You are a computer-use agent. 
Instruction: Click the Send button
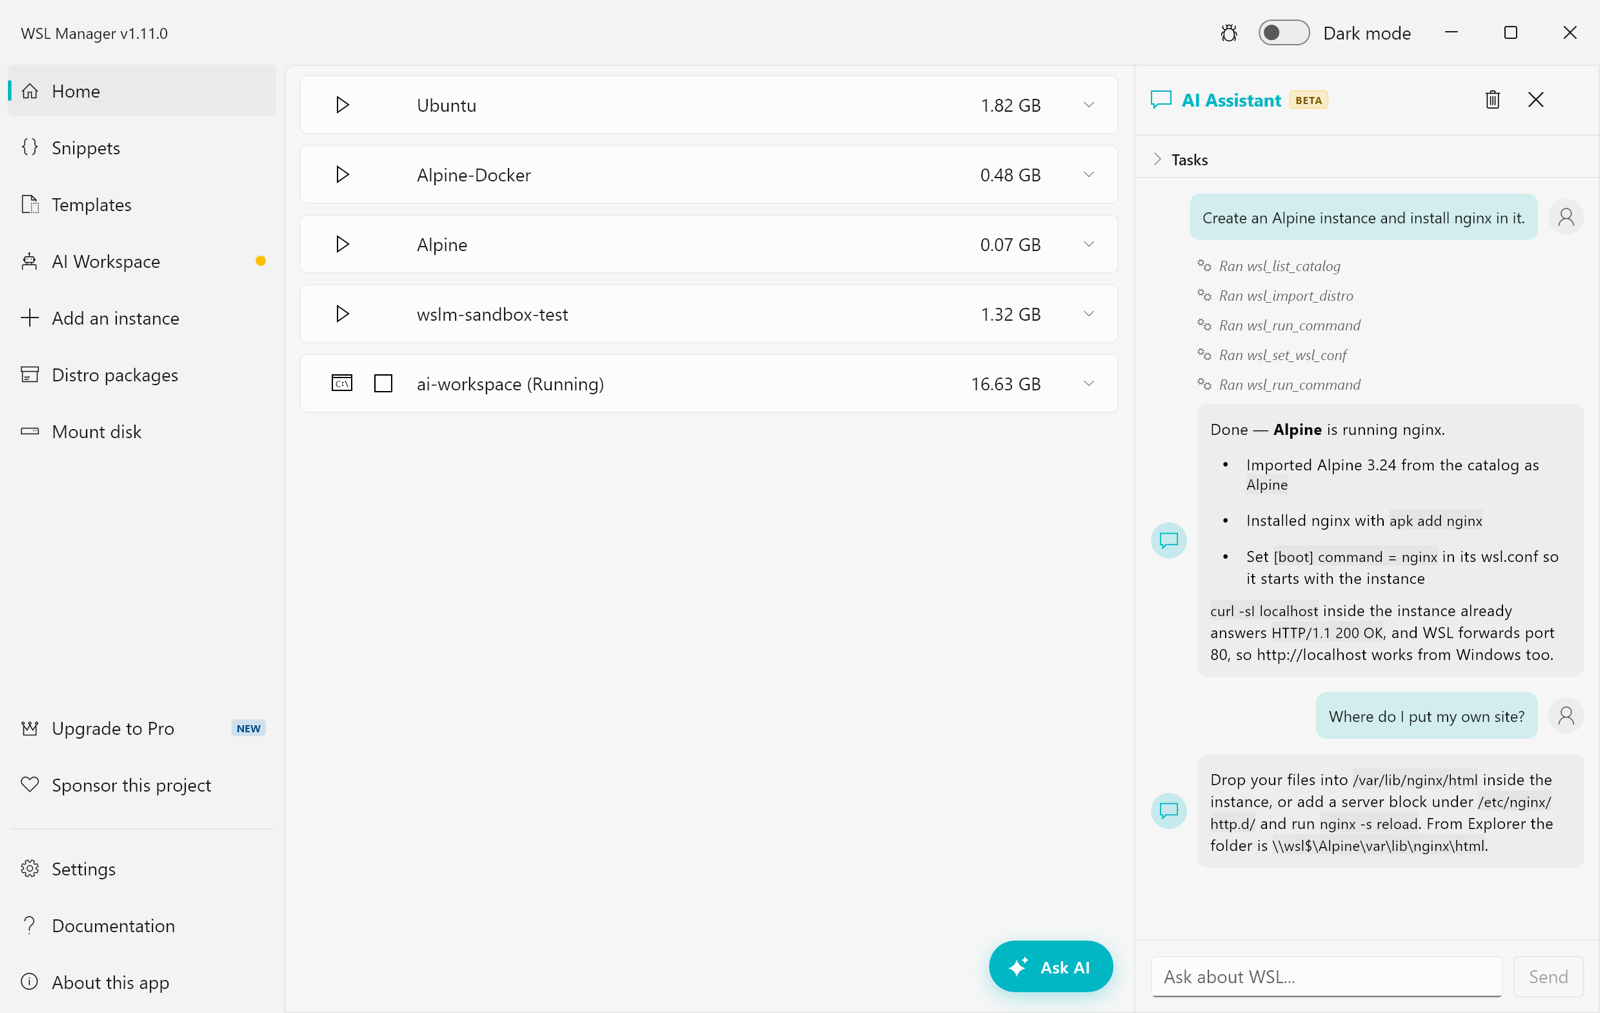click(1548, 977)
